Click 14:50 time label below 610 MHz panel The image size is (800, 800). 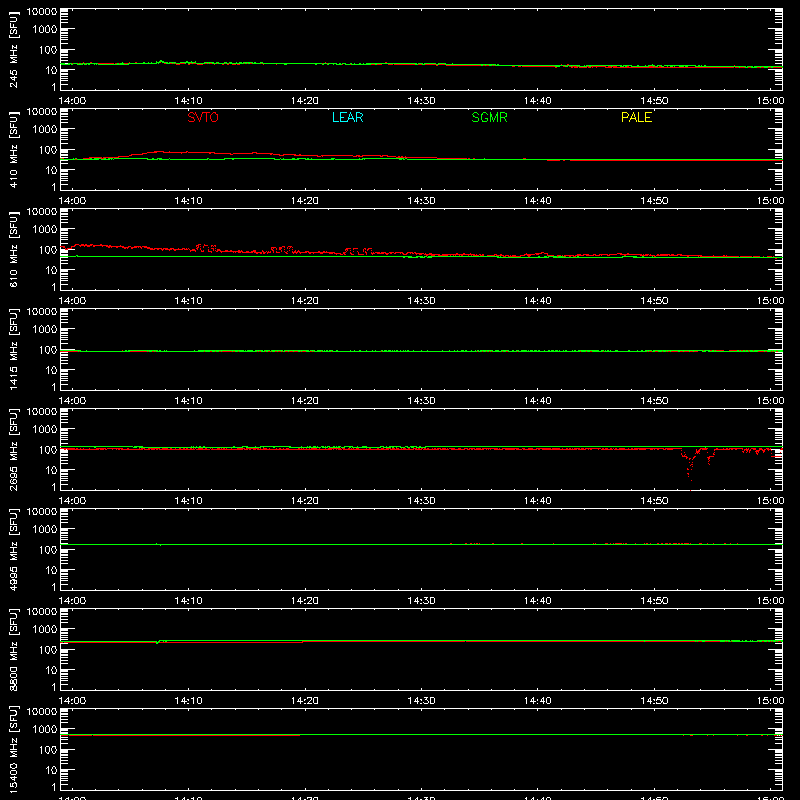[x=654, y=301]
